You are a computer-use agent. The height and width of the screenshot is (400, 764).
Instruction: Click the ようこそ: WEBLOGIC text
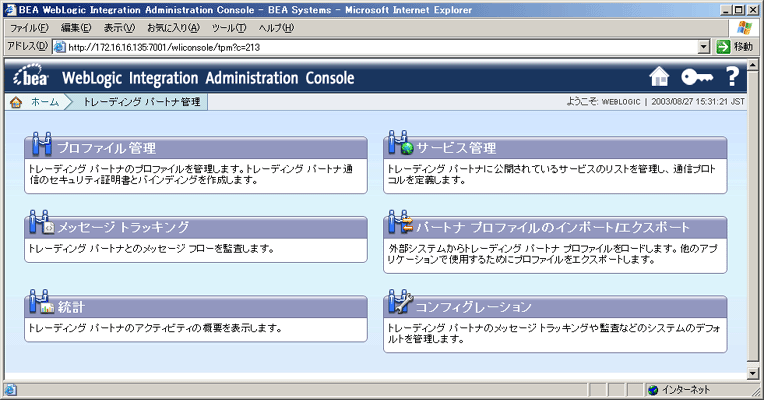(603, 101)
